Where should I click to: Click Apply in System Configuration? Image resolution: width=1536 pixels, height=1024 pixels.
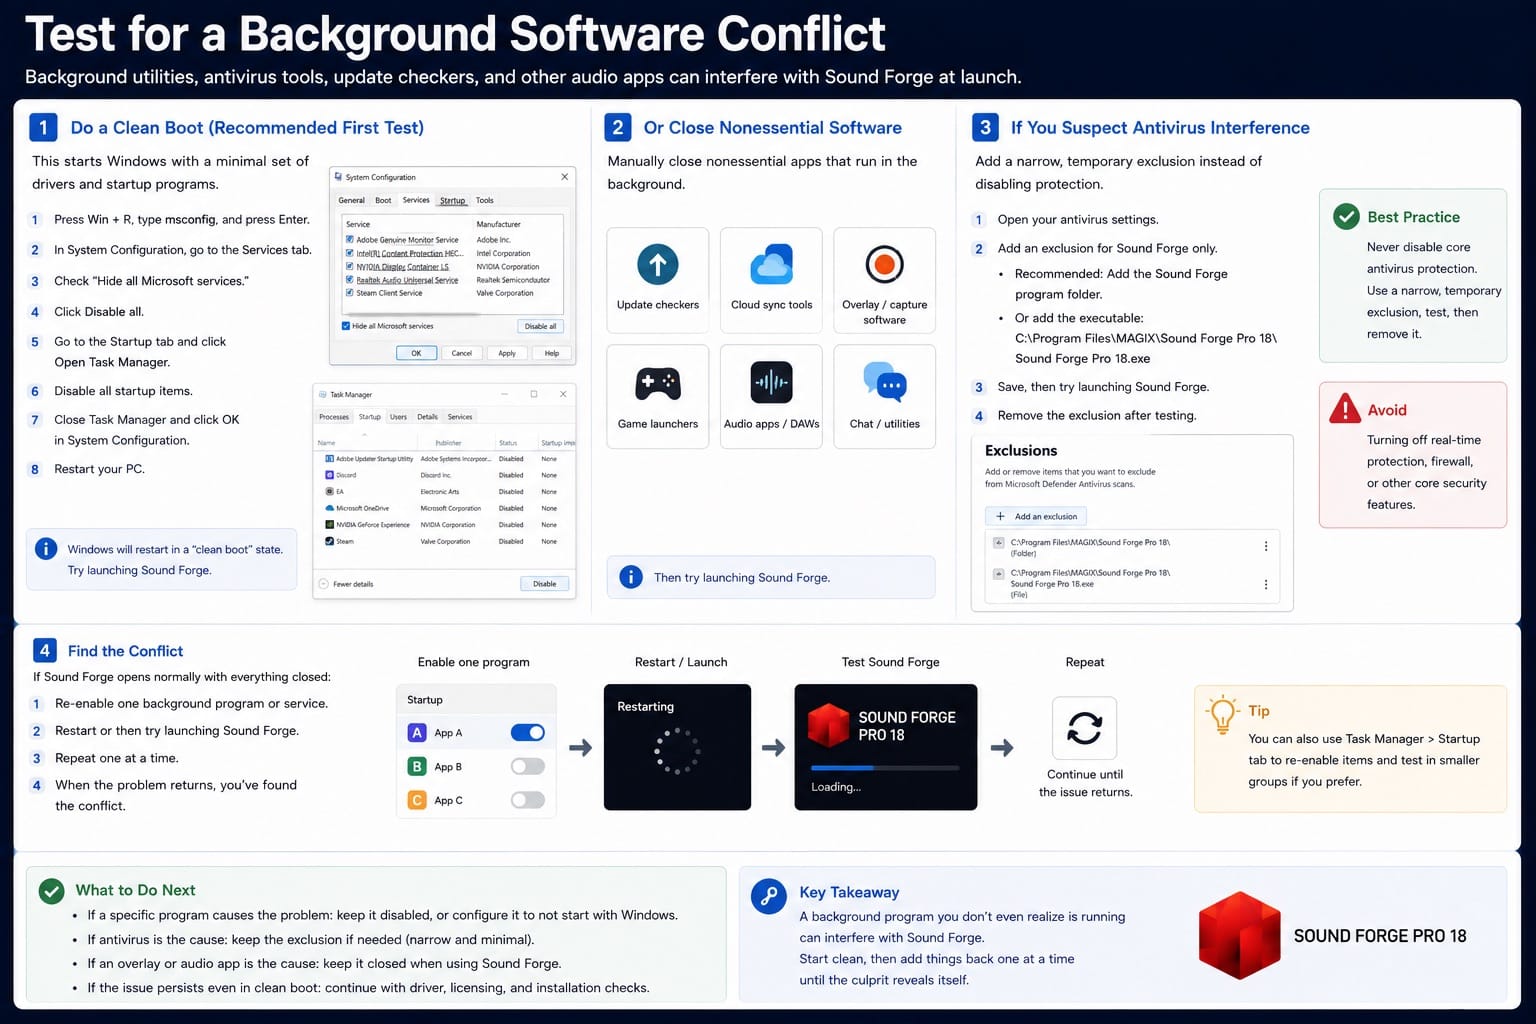(x=507, y=353)
